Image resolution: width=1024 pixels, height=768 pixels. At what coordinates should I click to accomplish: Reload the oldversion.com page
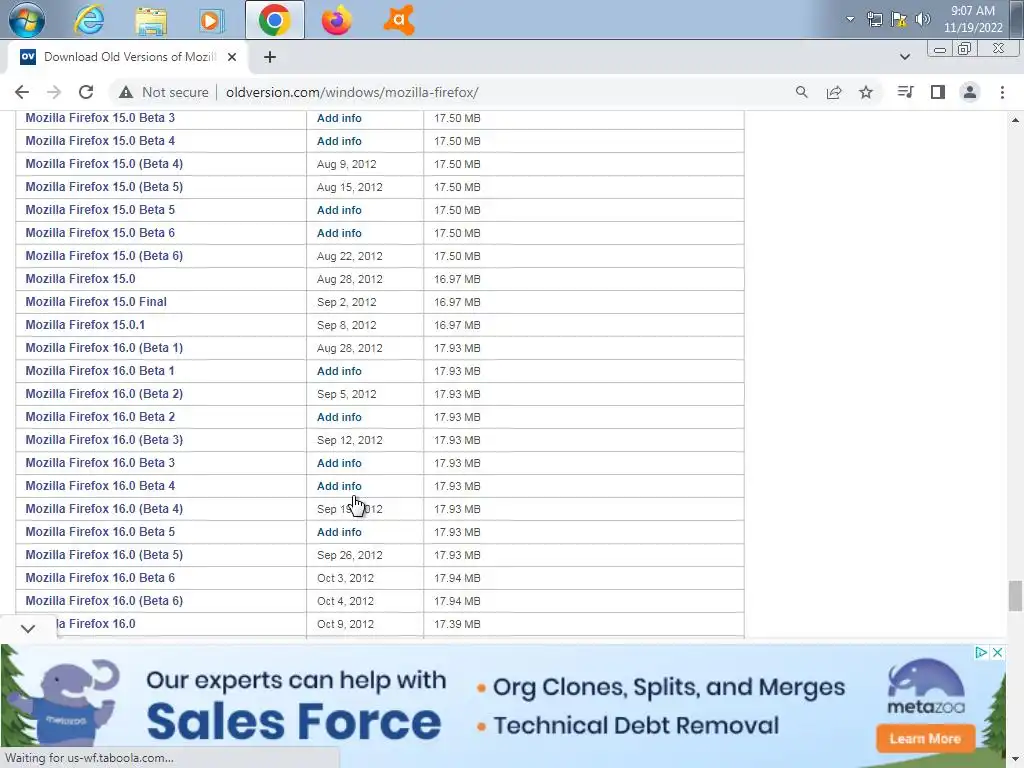click(86, 92)
